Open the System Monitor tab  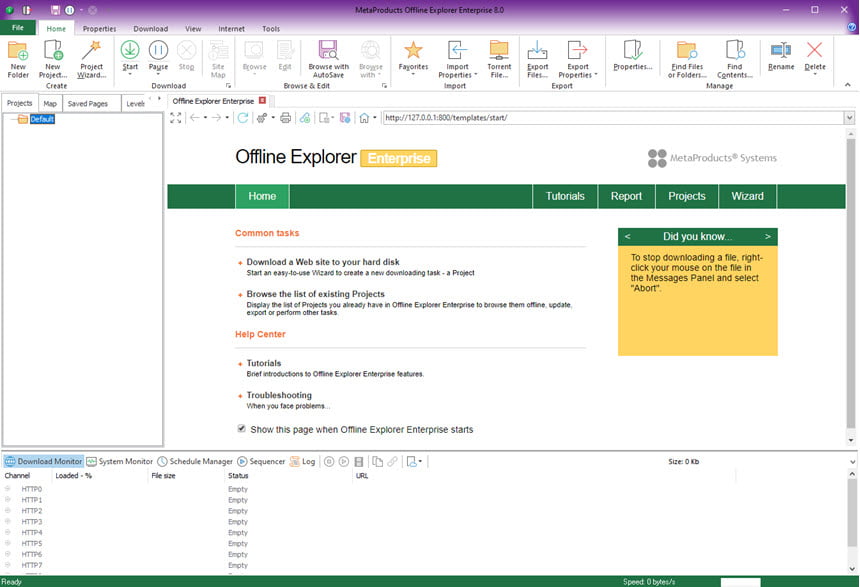(x=120, y=461)
